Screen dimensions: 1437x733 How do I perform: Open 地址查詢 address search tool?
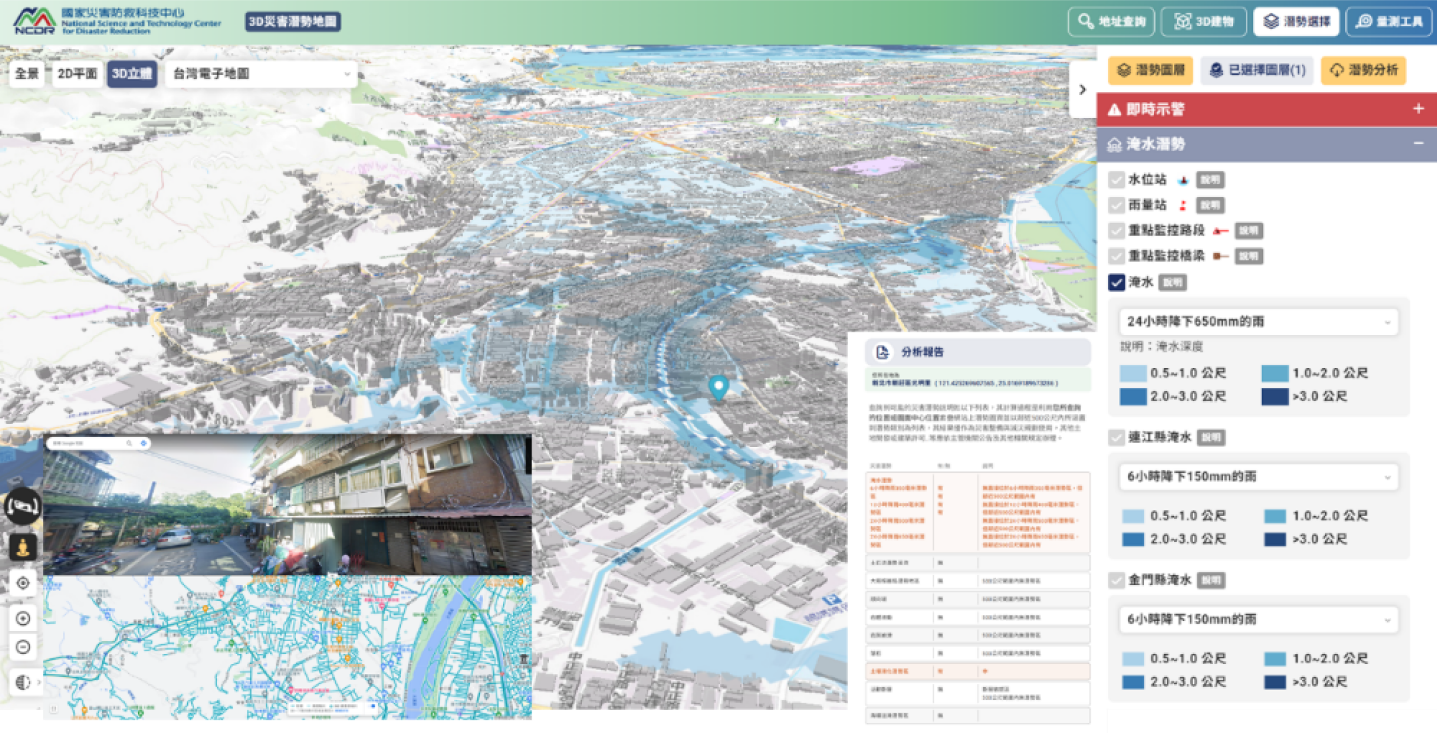1111,21
